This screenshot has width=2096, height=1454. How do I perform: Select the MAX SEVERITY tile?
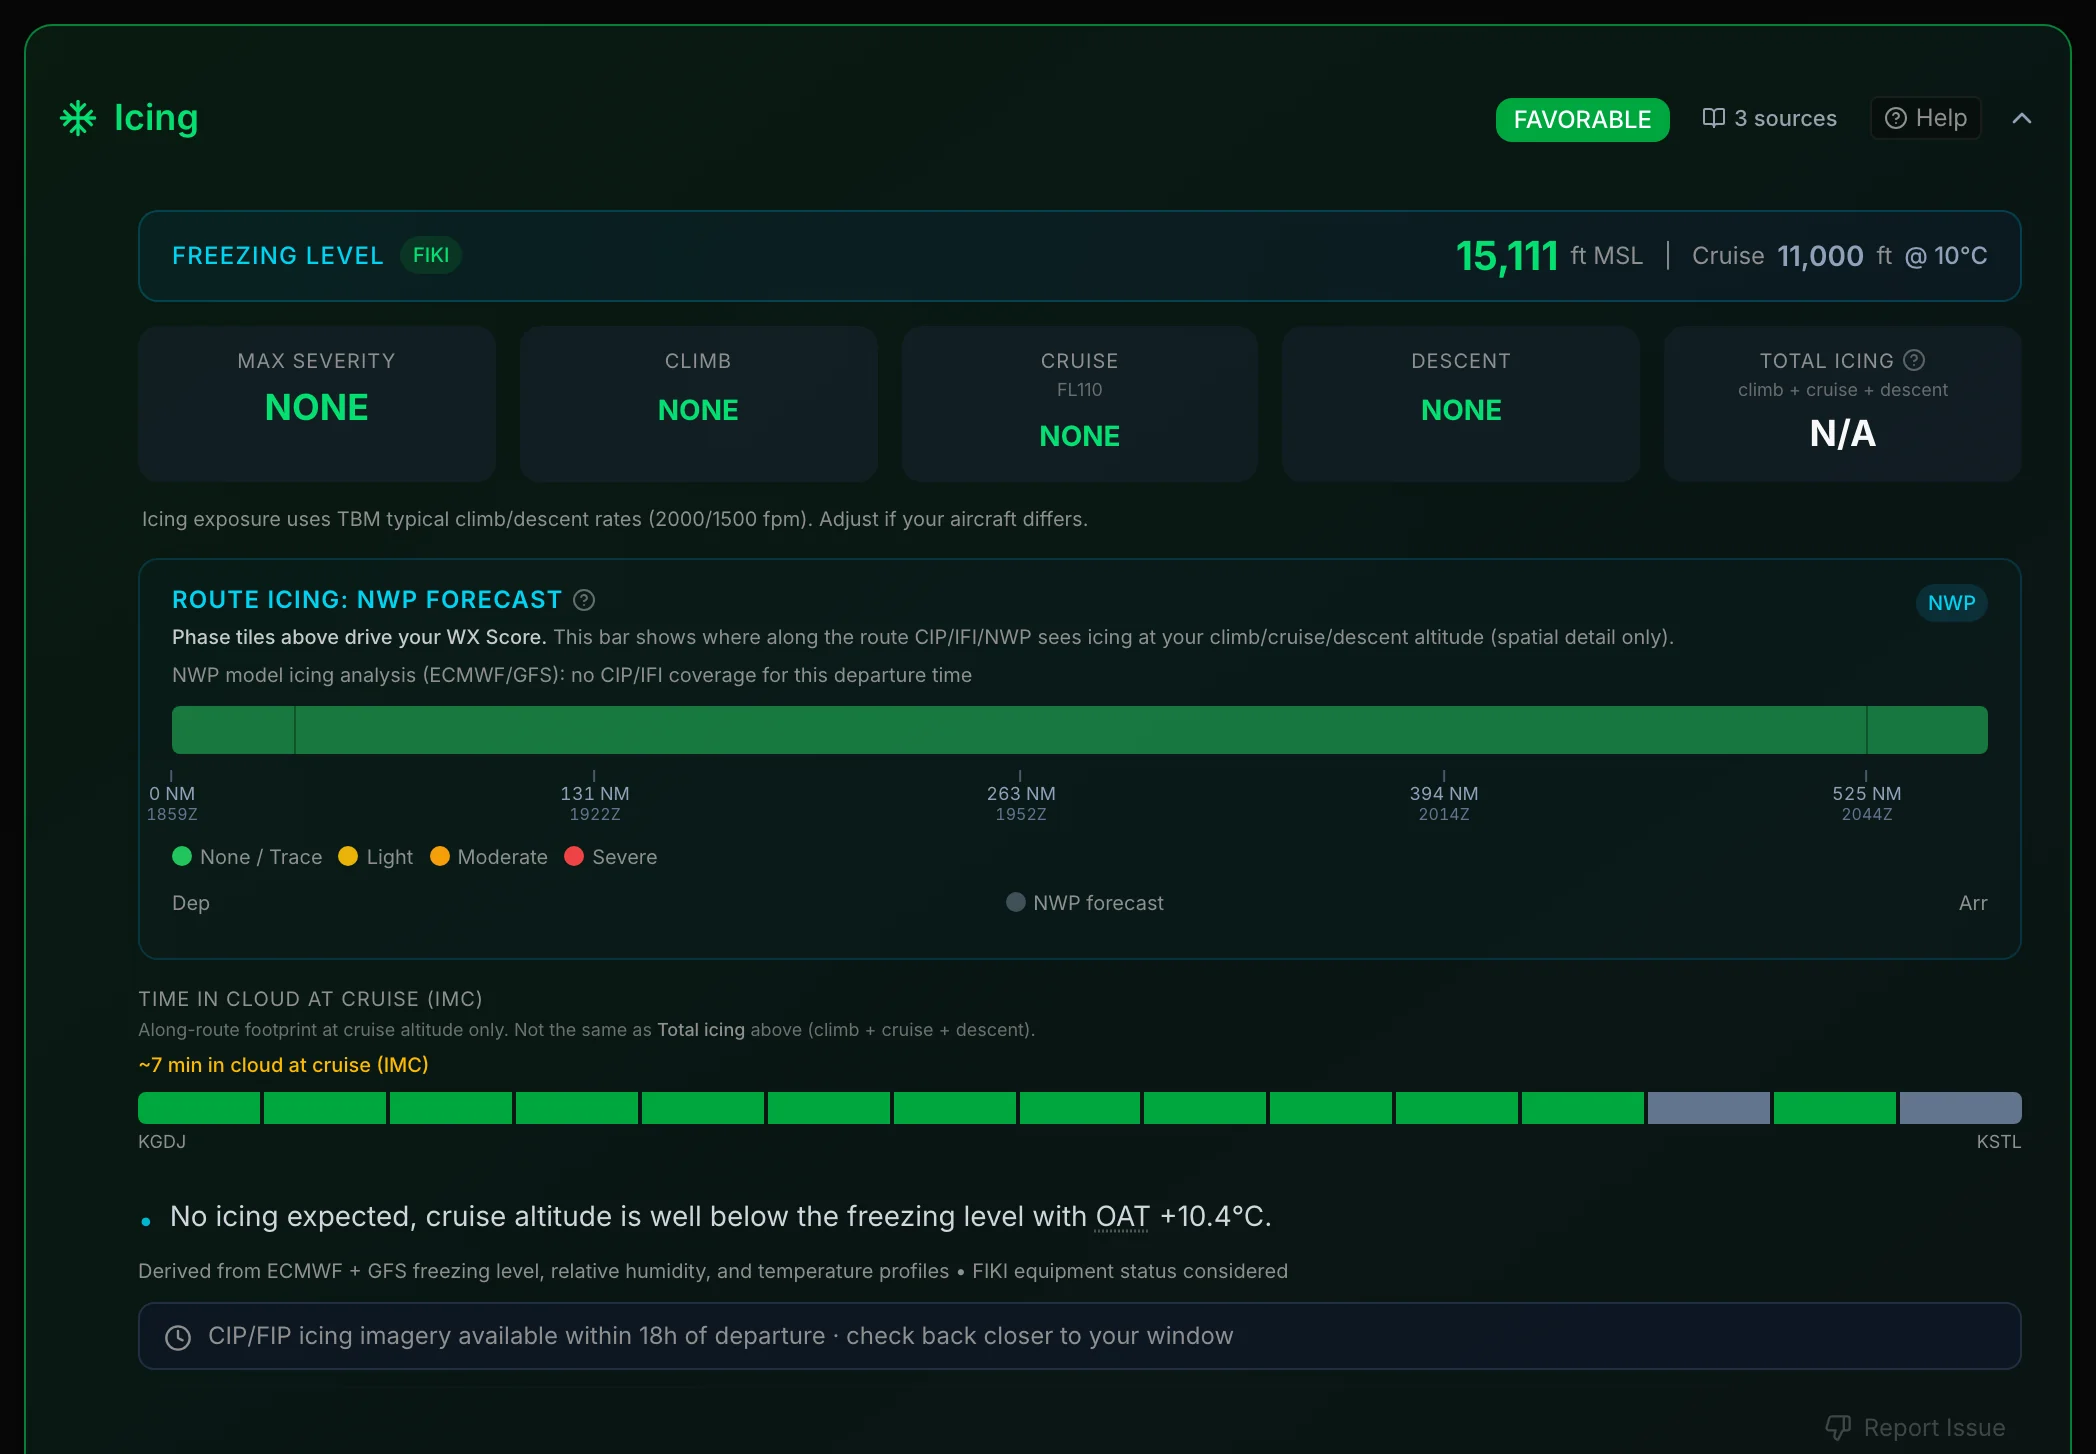[317, 403]
